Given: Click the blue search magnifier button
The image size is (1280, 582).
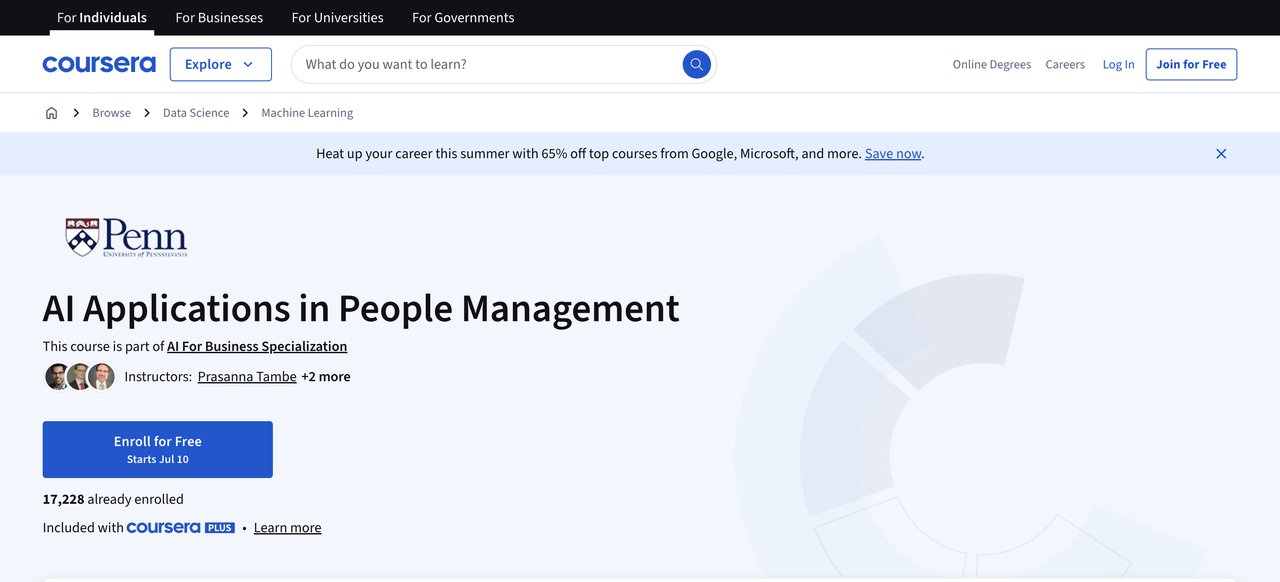Looking at the screenshot, I should (x=697, y=64).
